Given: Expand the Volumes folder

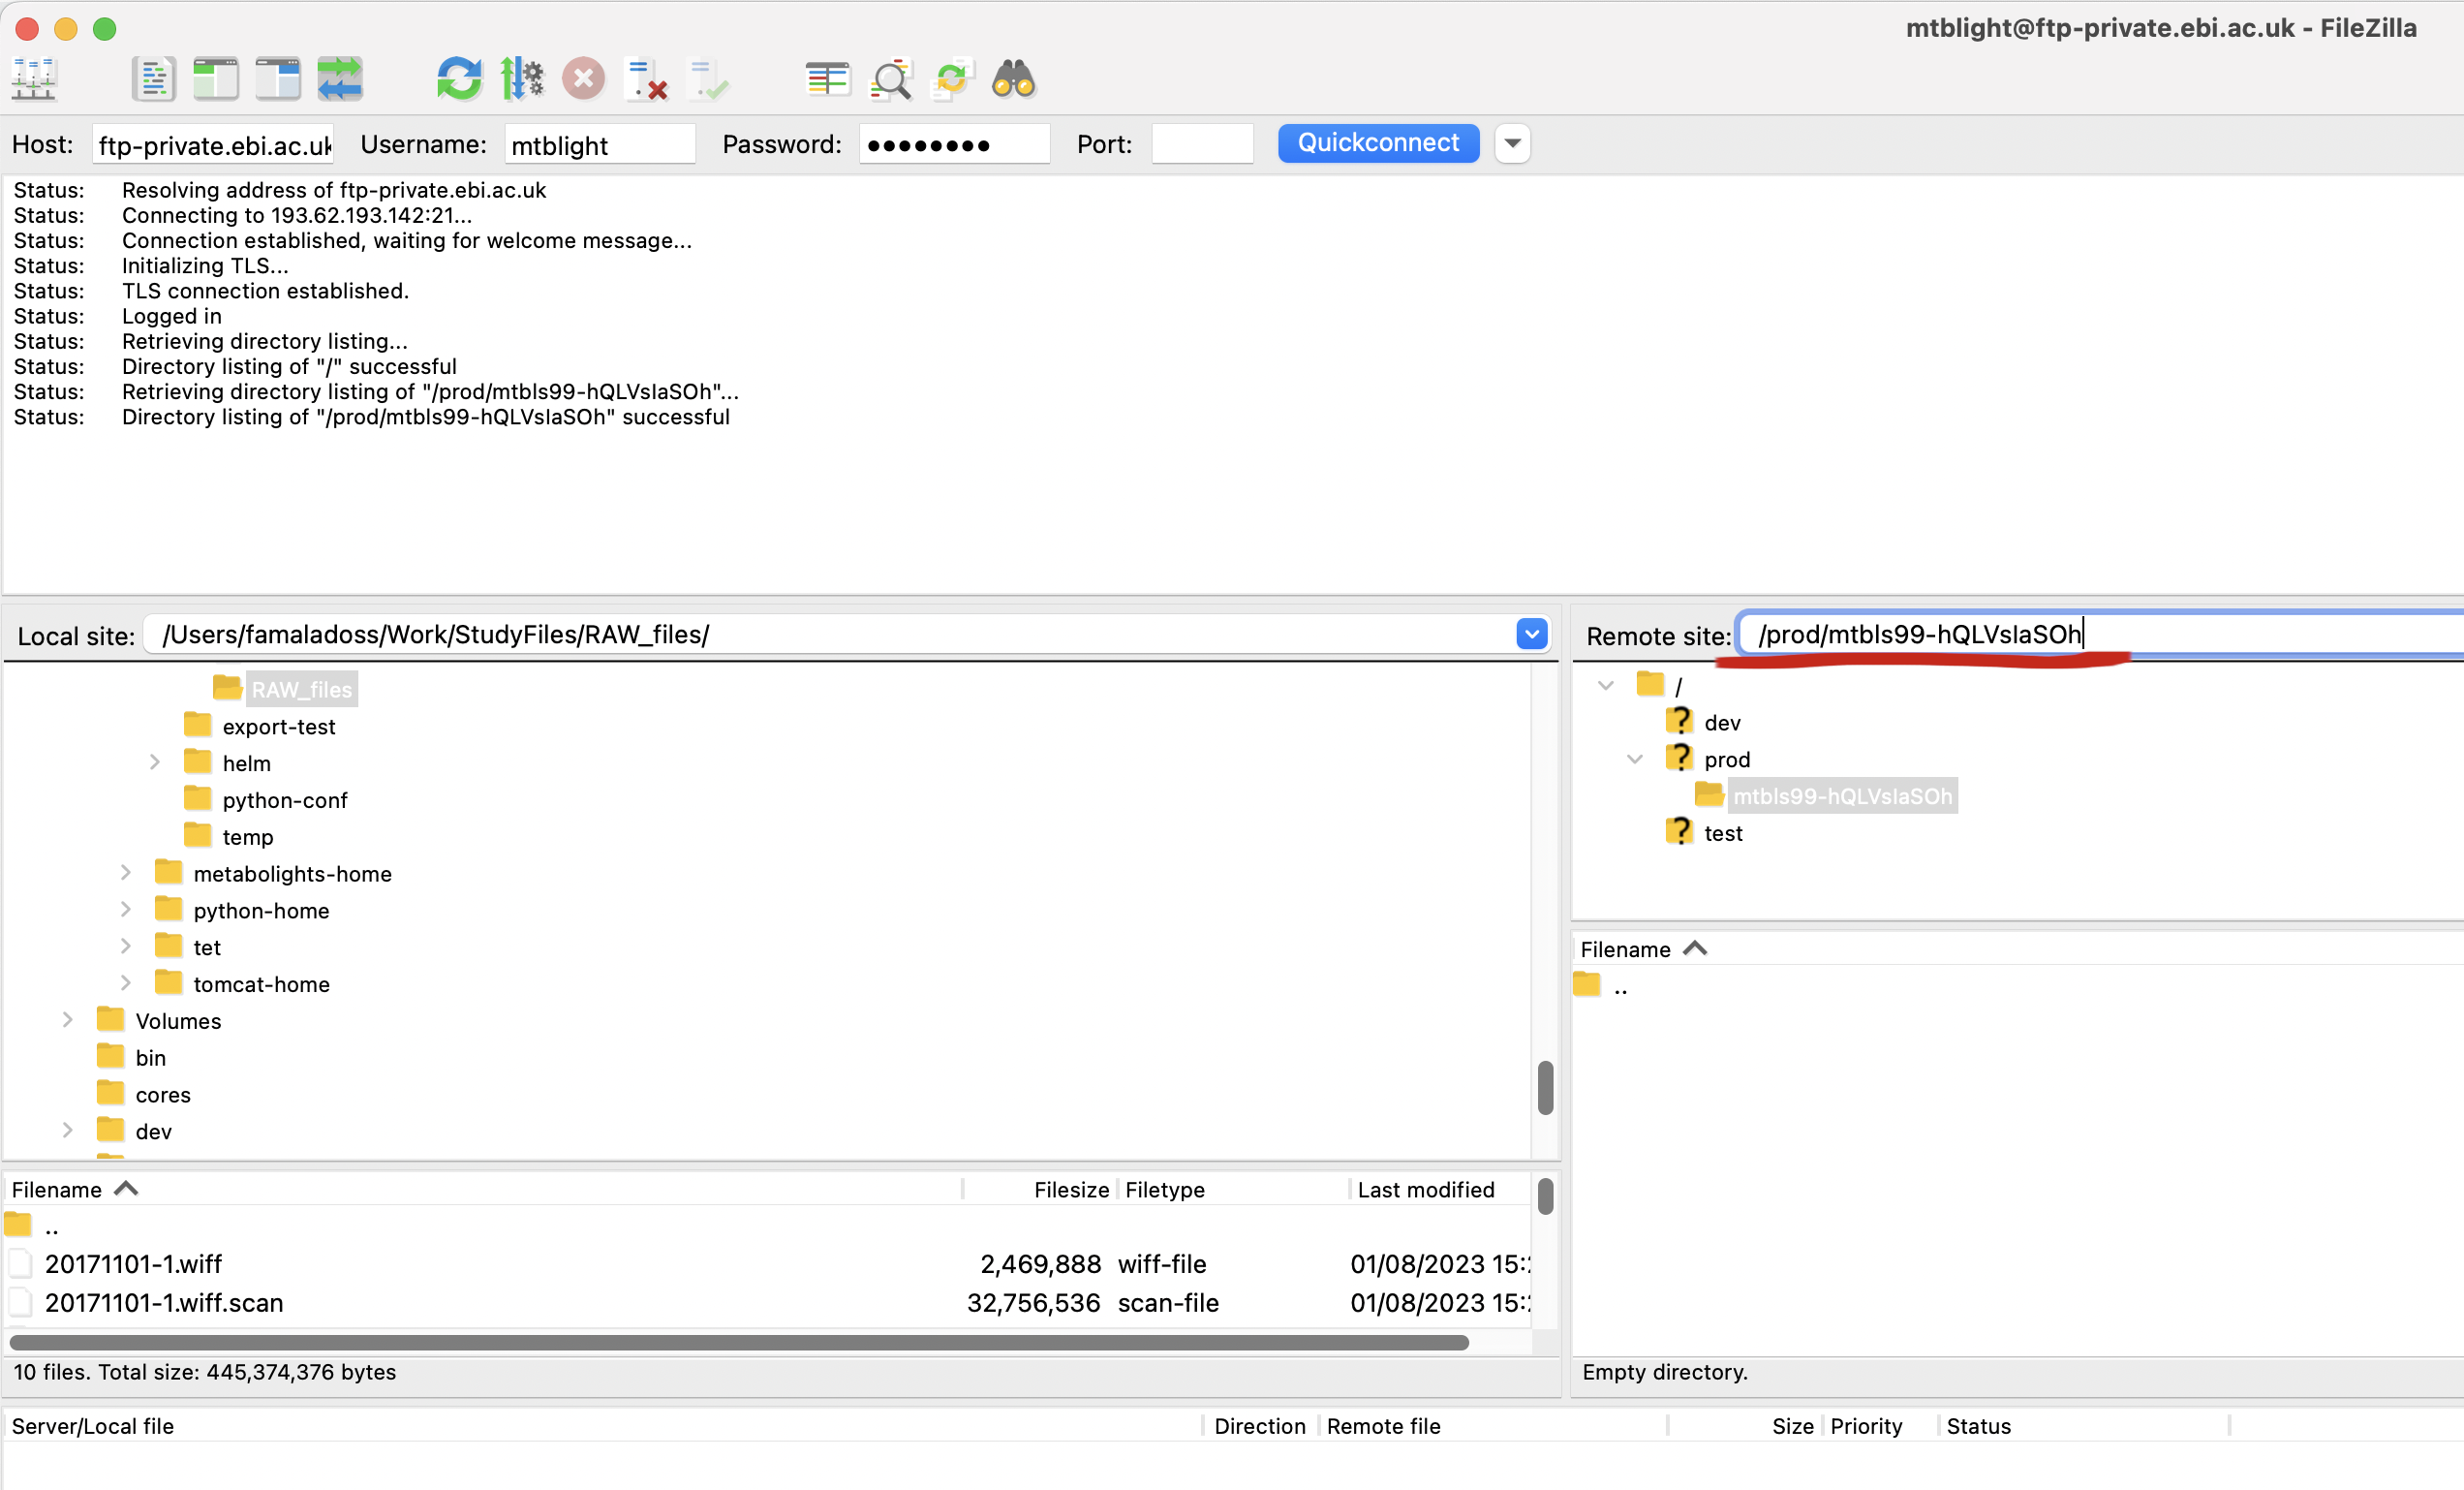Looking at the screenshot, I should 67,1020.
